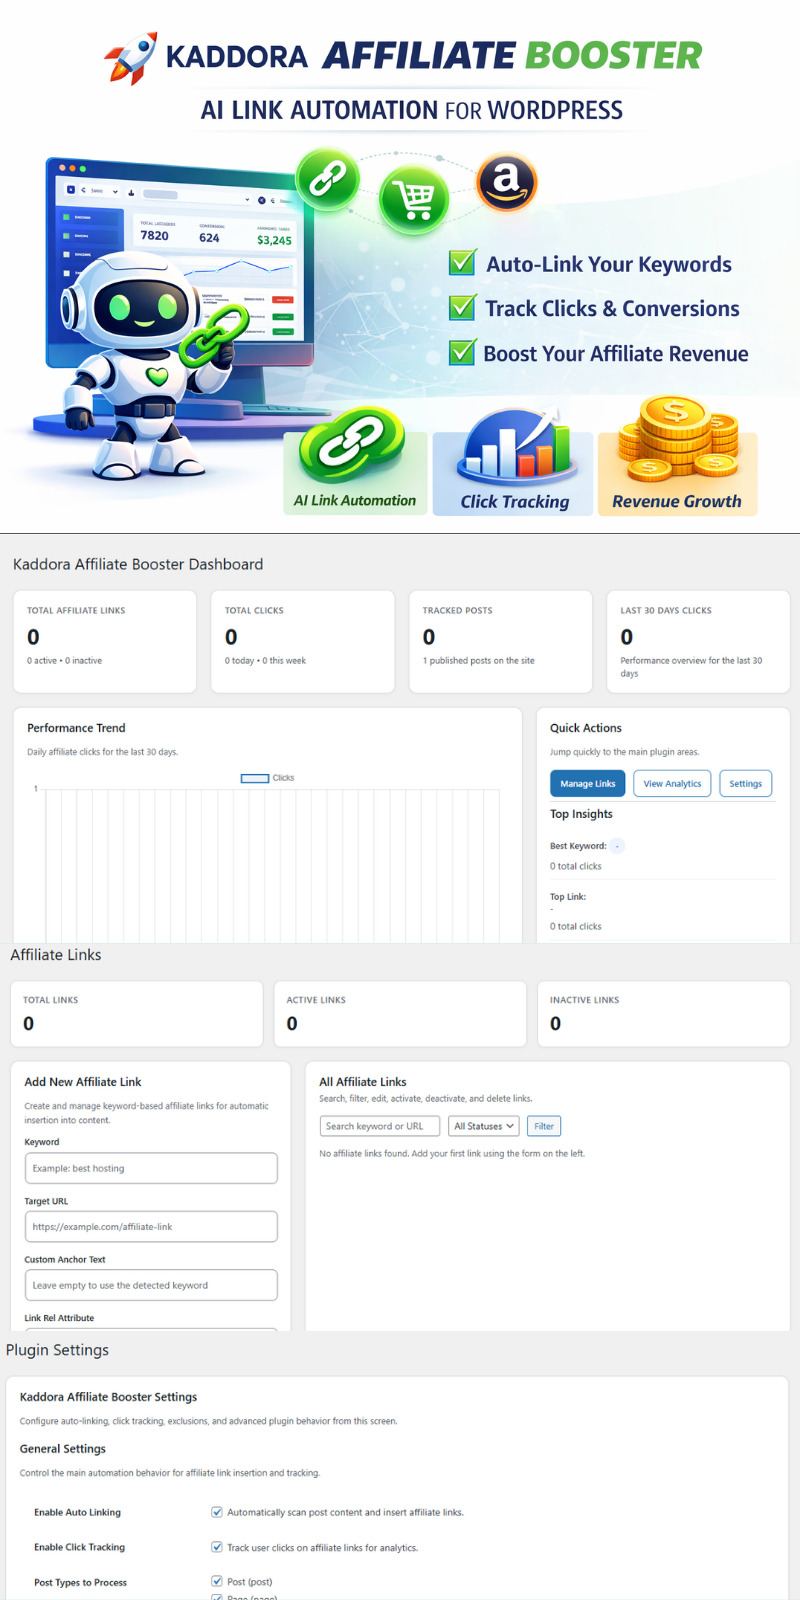Focus the Search keyword or URL field
Image resolution: width=800 pixels, height=1600 pixels.
coord(380,1126)
